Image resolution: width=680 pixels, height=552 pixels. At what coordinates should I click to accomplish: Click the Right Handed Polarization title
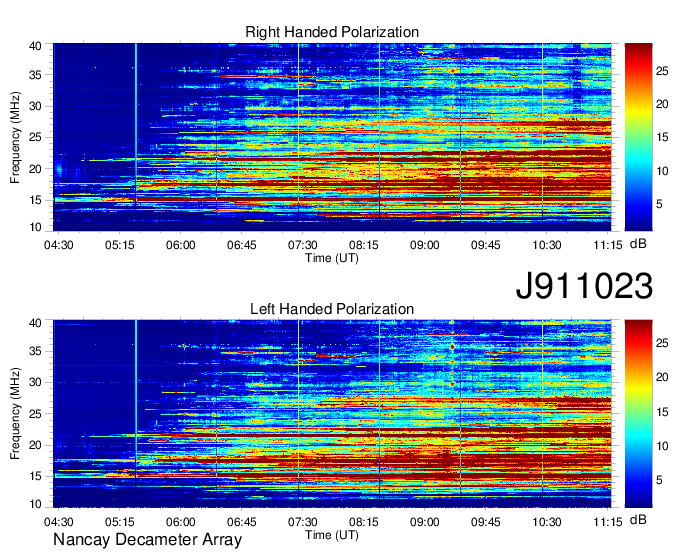click(x=332, y=32)
